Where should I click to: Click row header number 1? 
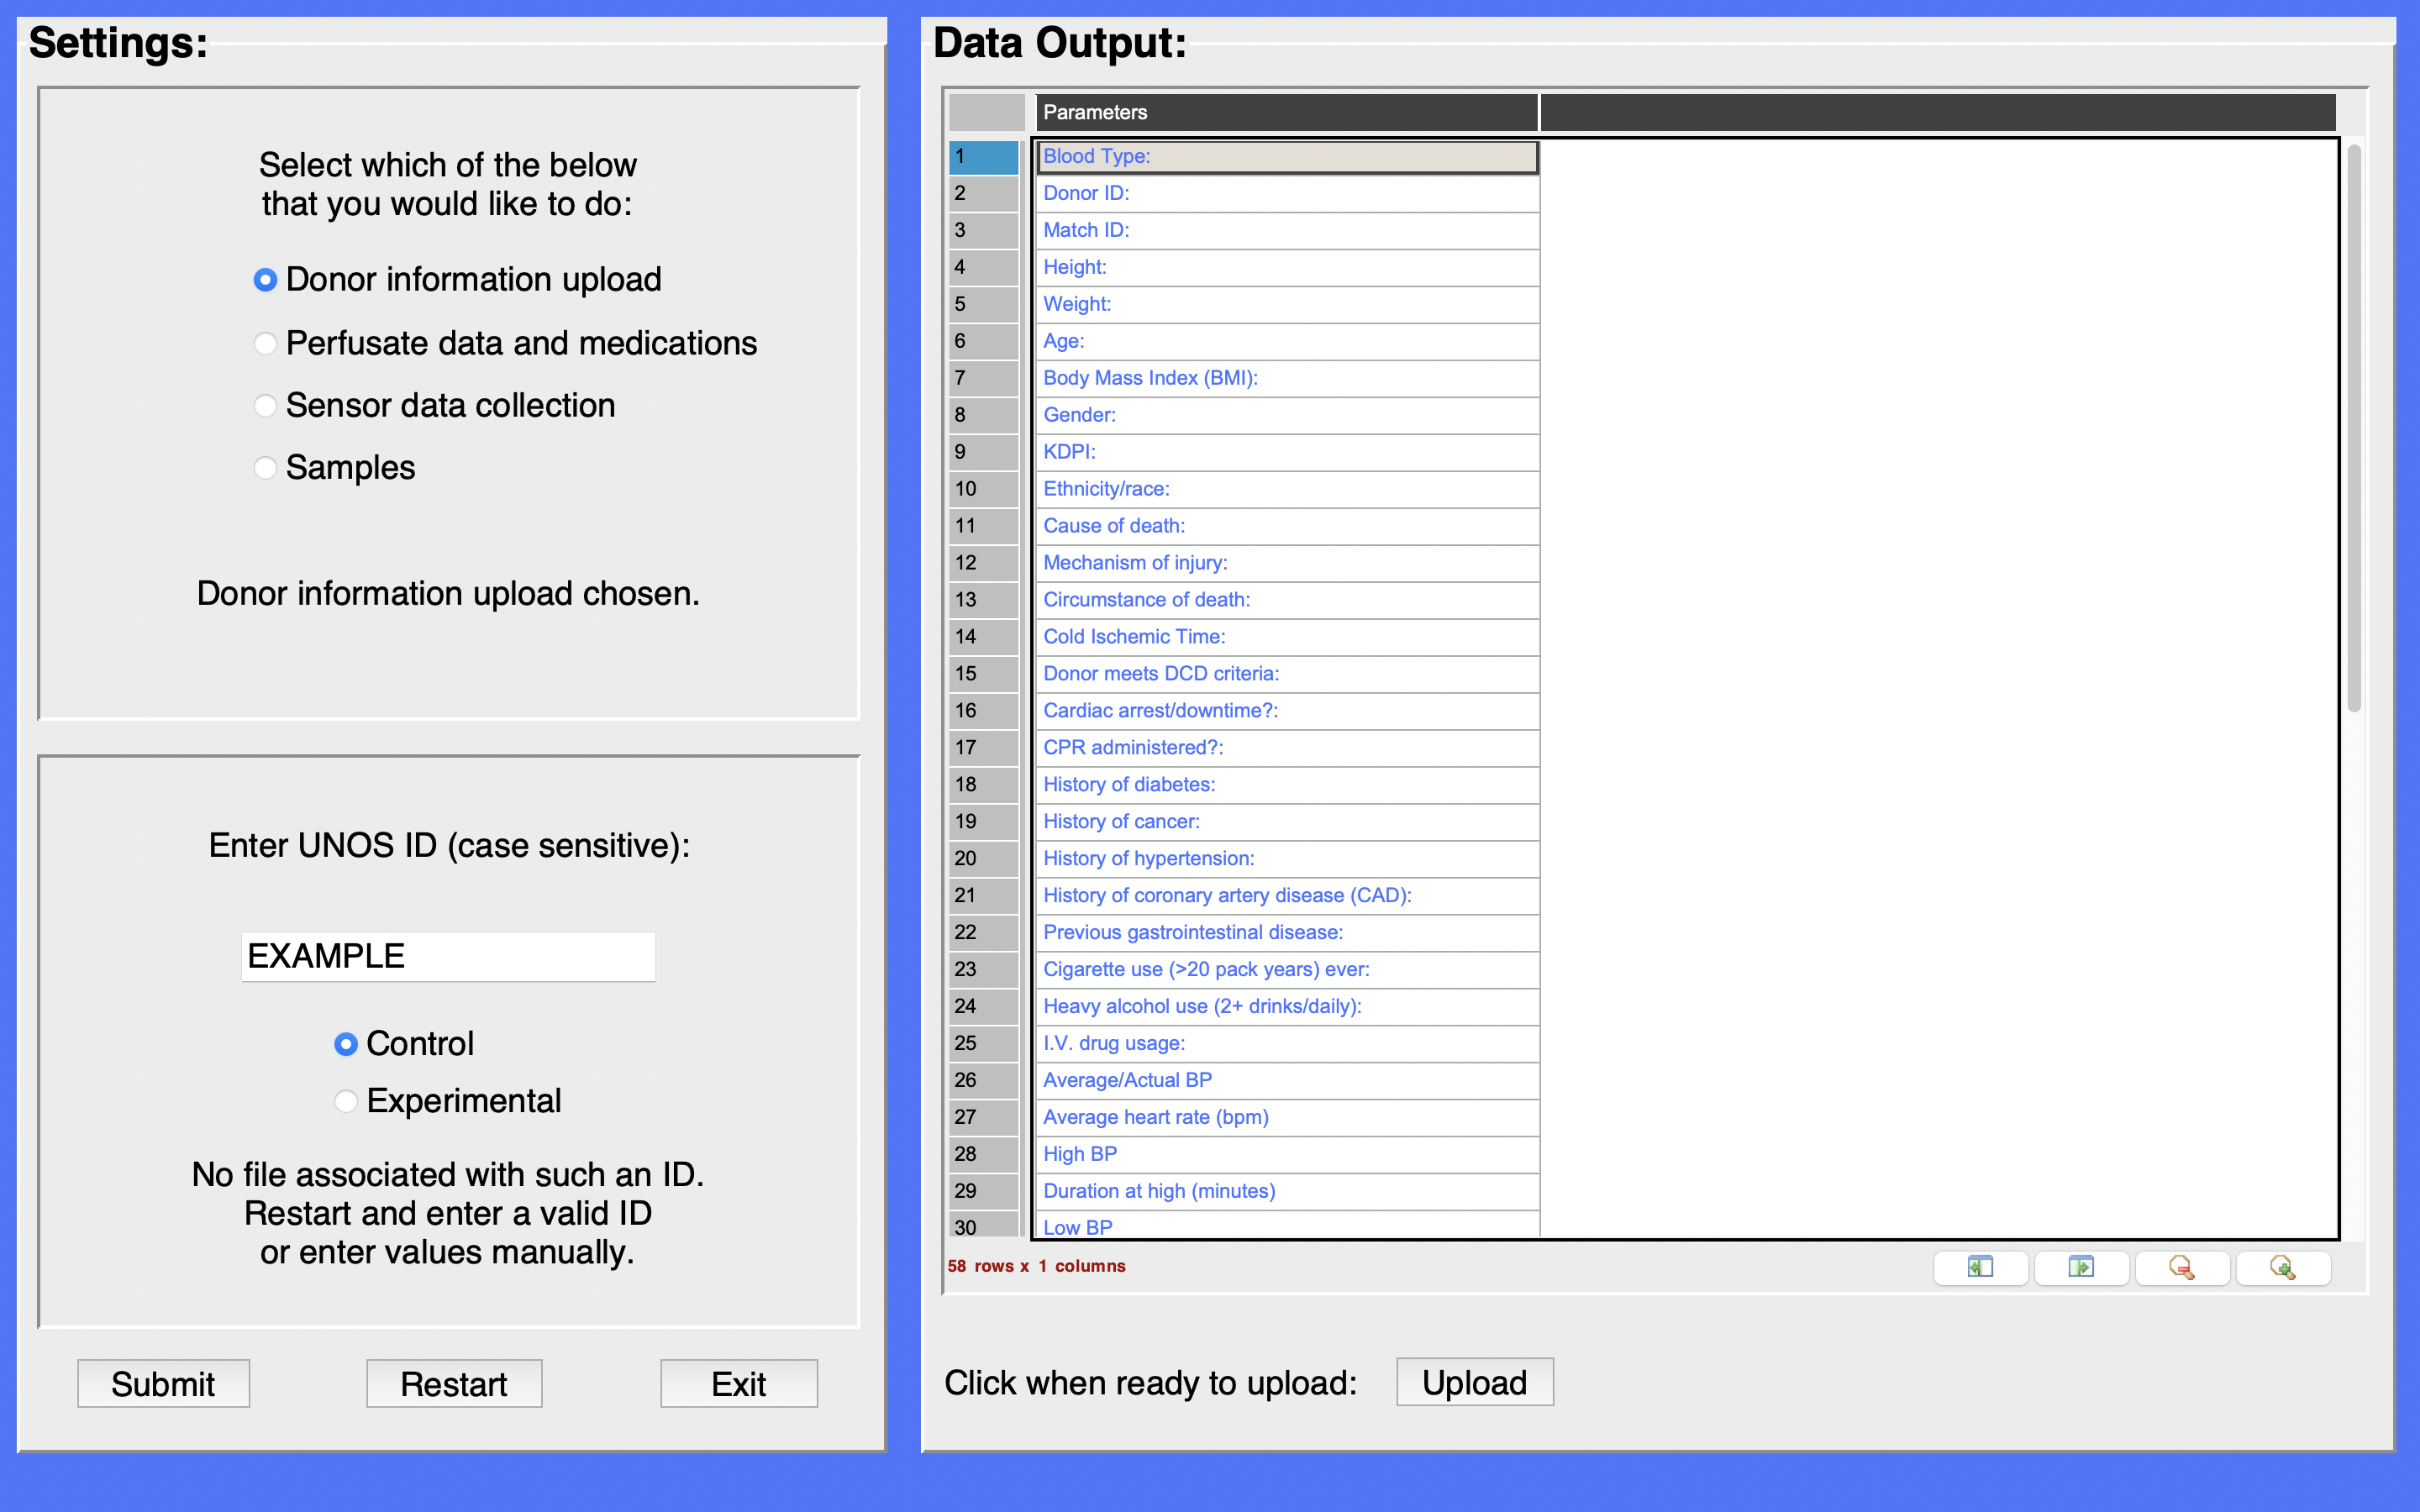(x=984, y=158)
